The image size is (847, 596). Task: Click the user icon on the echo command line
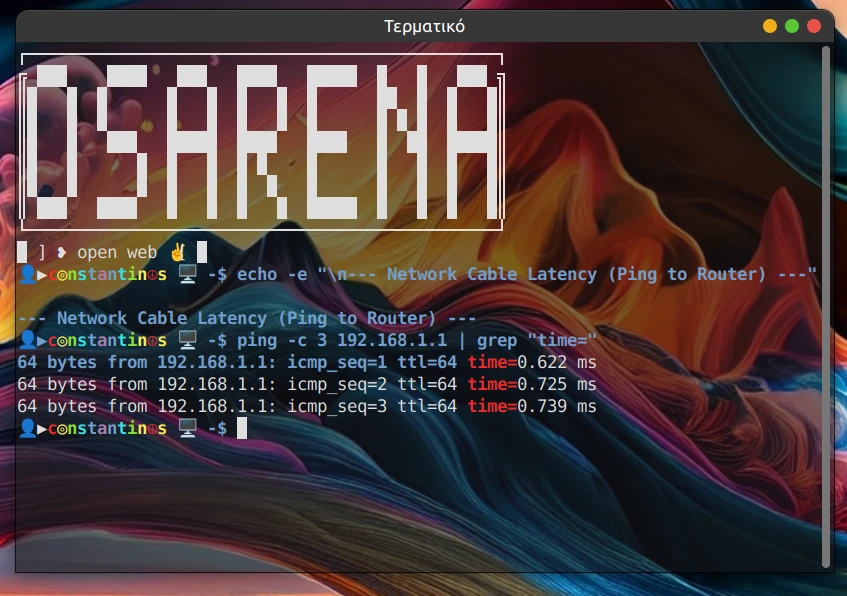(x=27, y=274)
